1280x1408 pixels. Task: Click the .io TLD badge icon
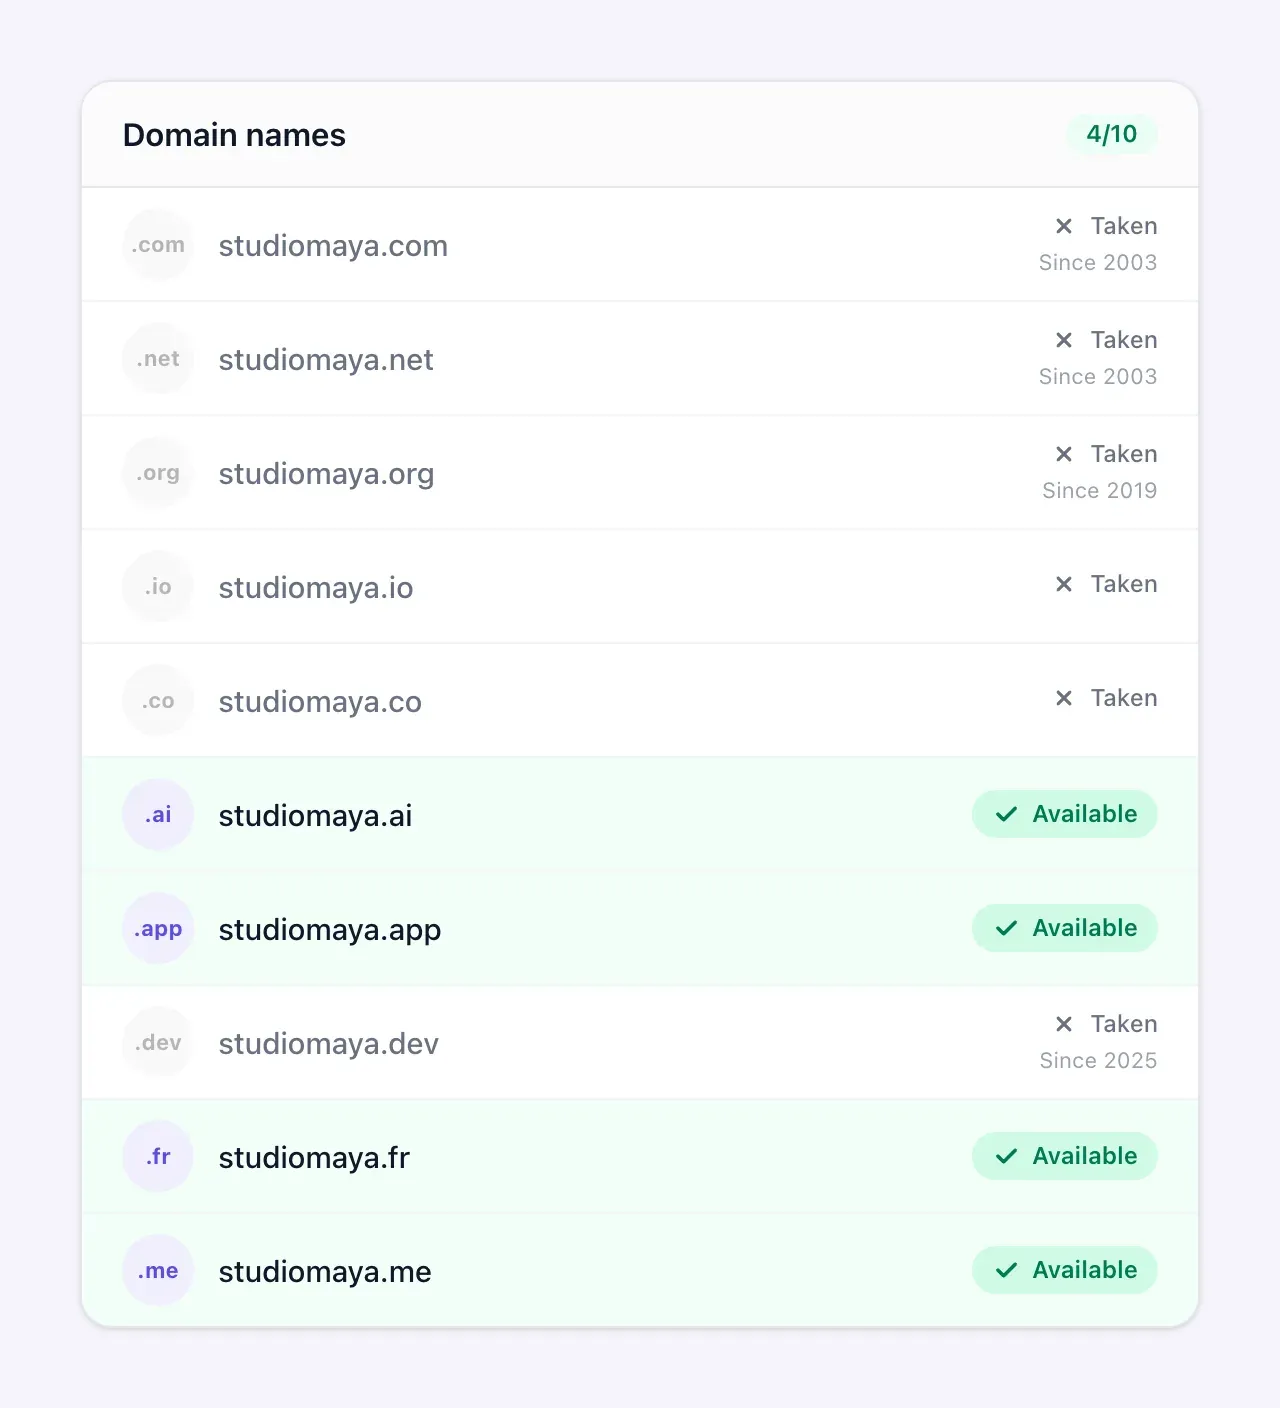[x=158, y=587]
